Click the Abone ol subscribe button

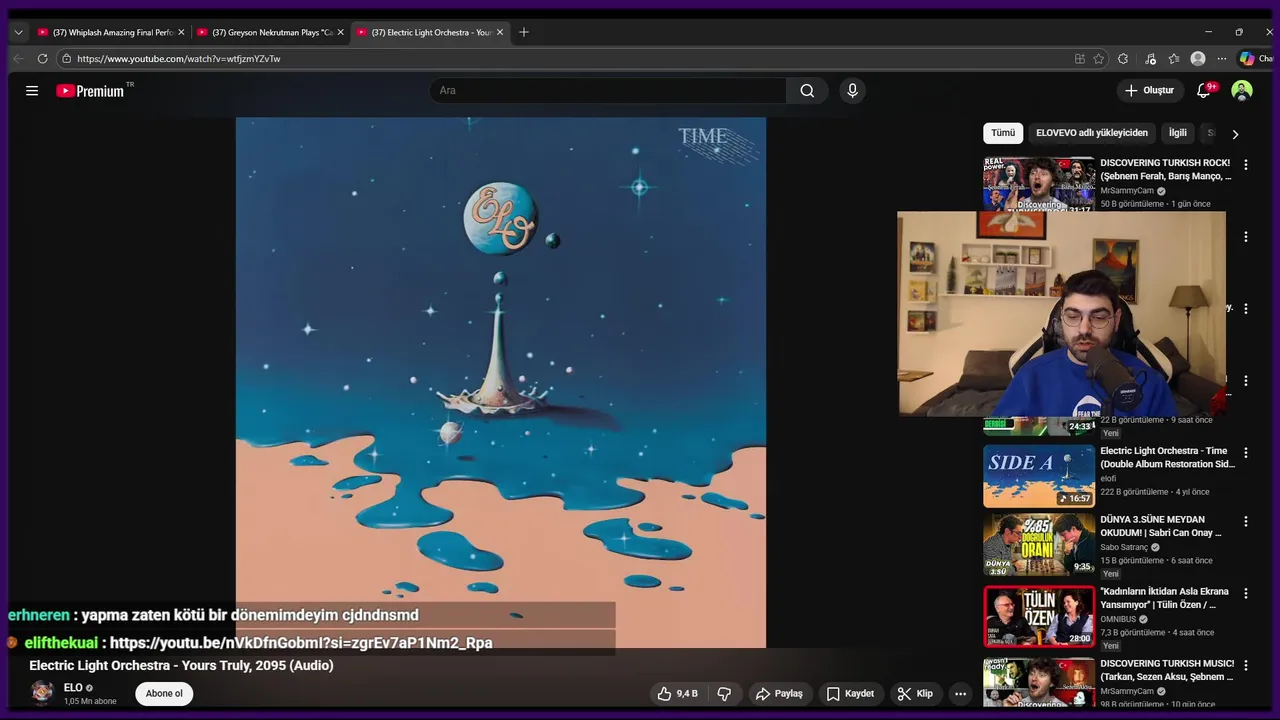click(164, 694)
